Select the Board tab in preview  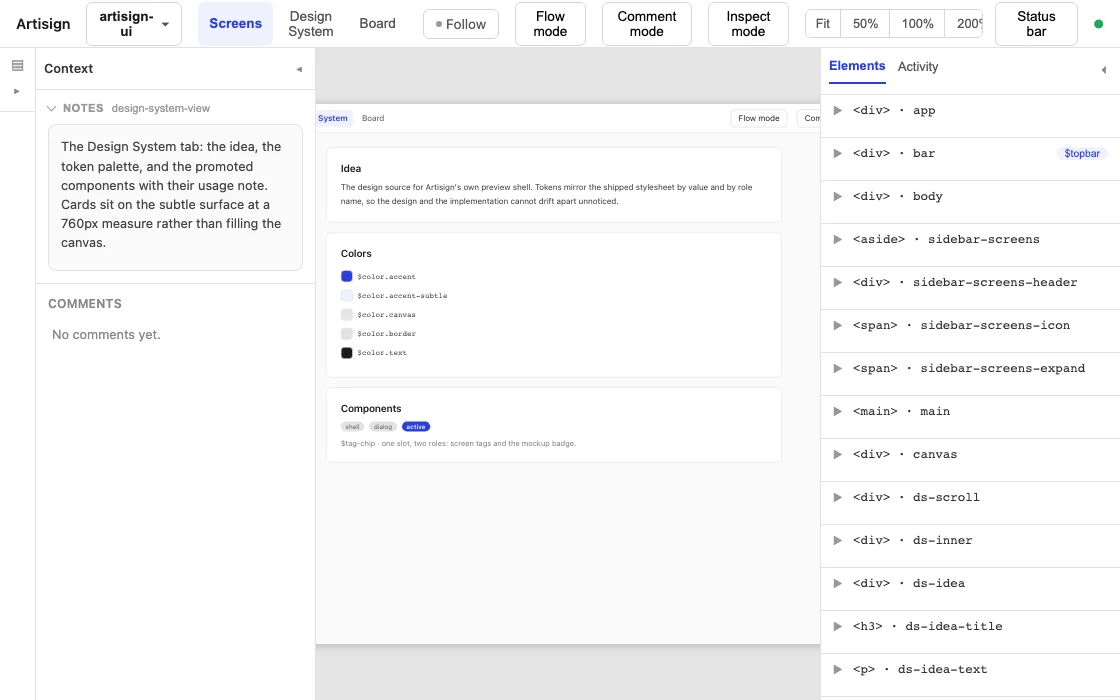pyautogui.click(x=373, y=119)
